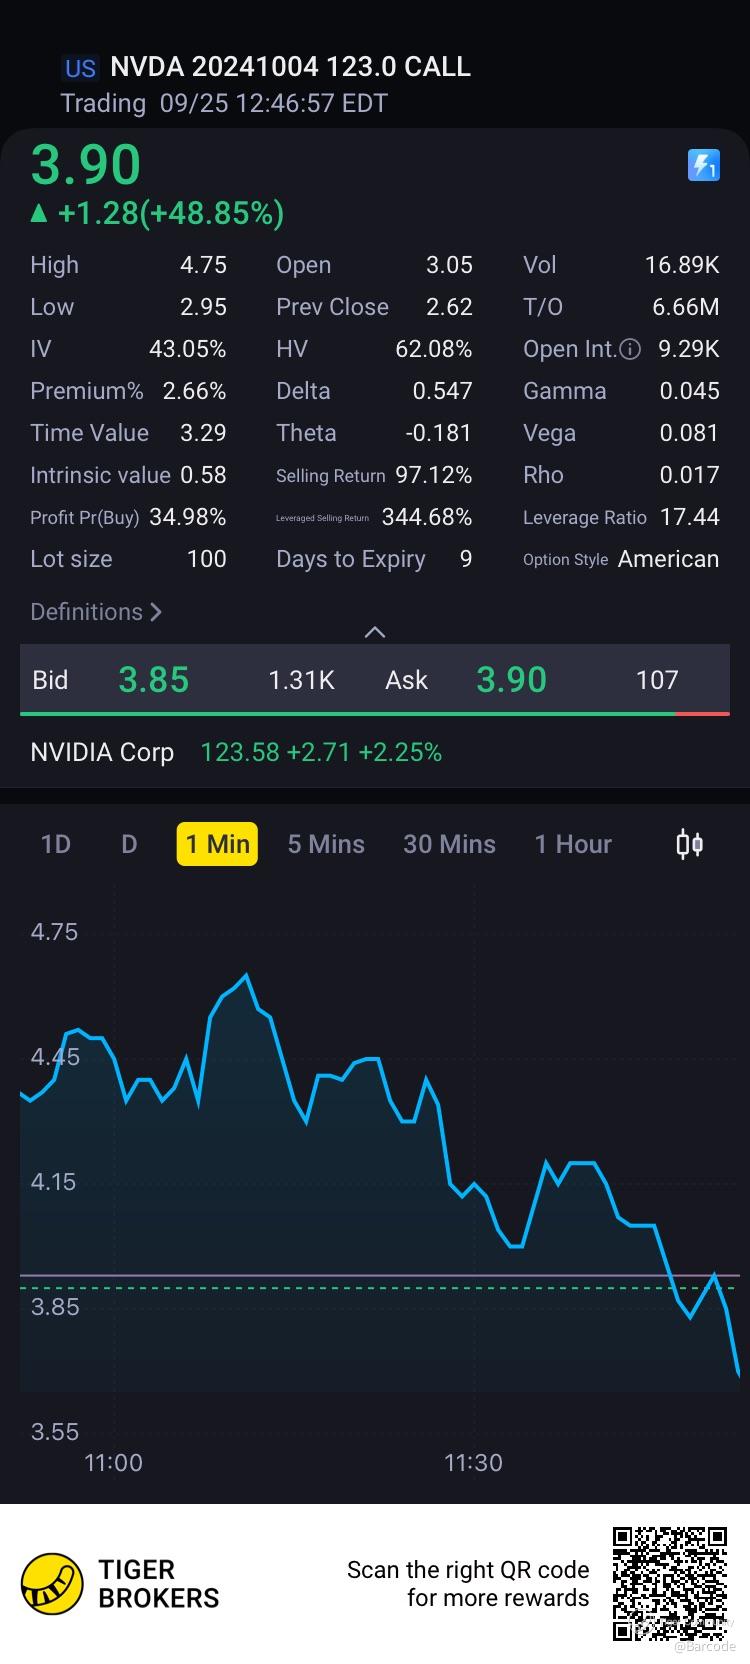Tap the bid/ask ratio bar
Viewport: 750px width, 1664px height.
[x=375, y=714]
